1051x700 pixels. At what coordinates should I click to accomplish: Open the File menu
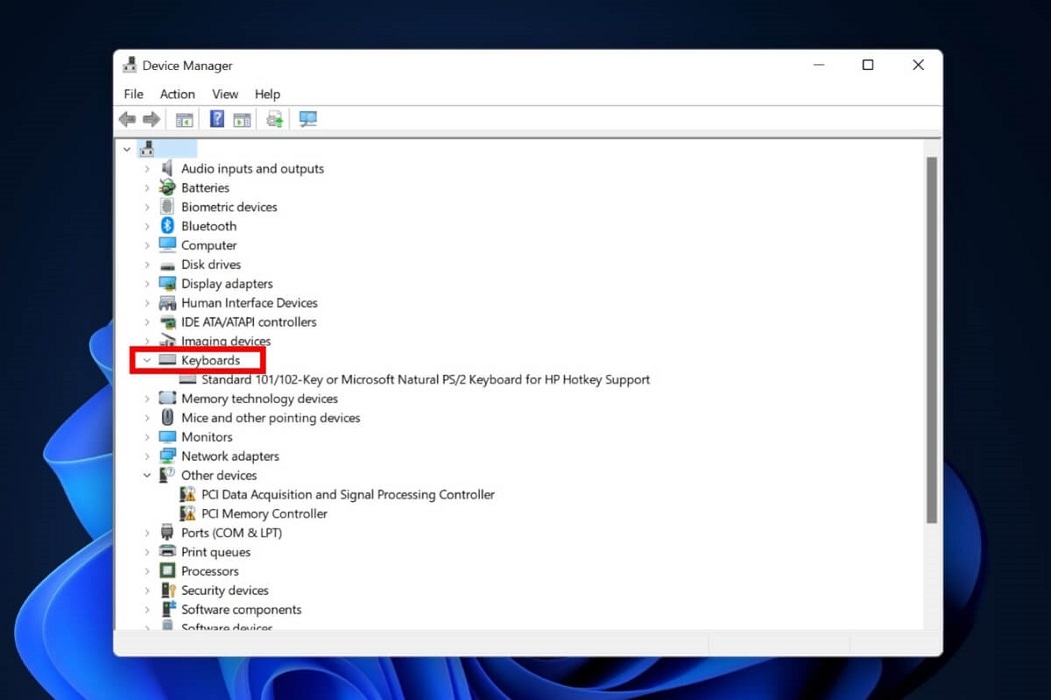click(x=132, y=93)
